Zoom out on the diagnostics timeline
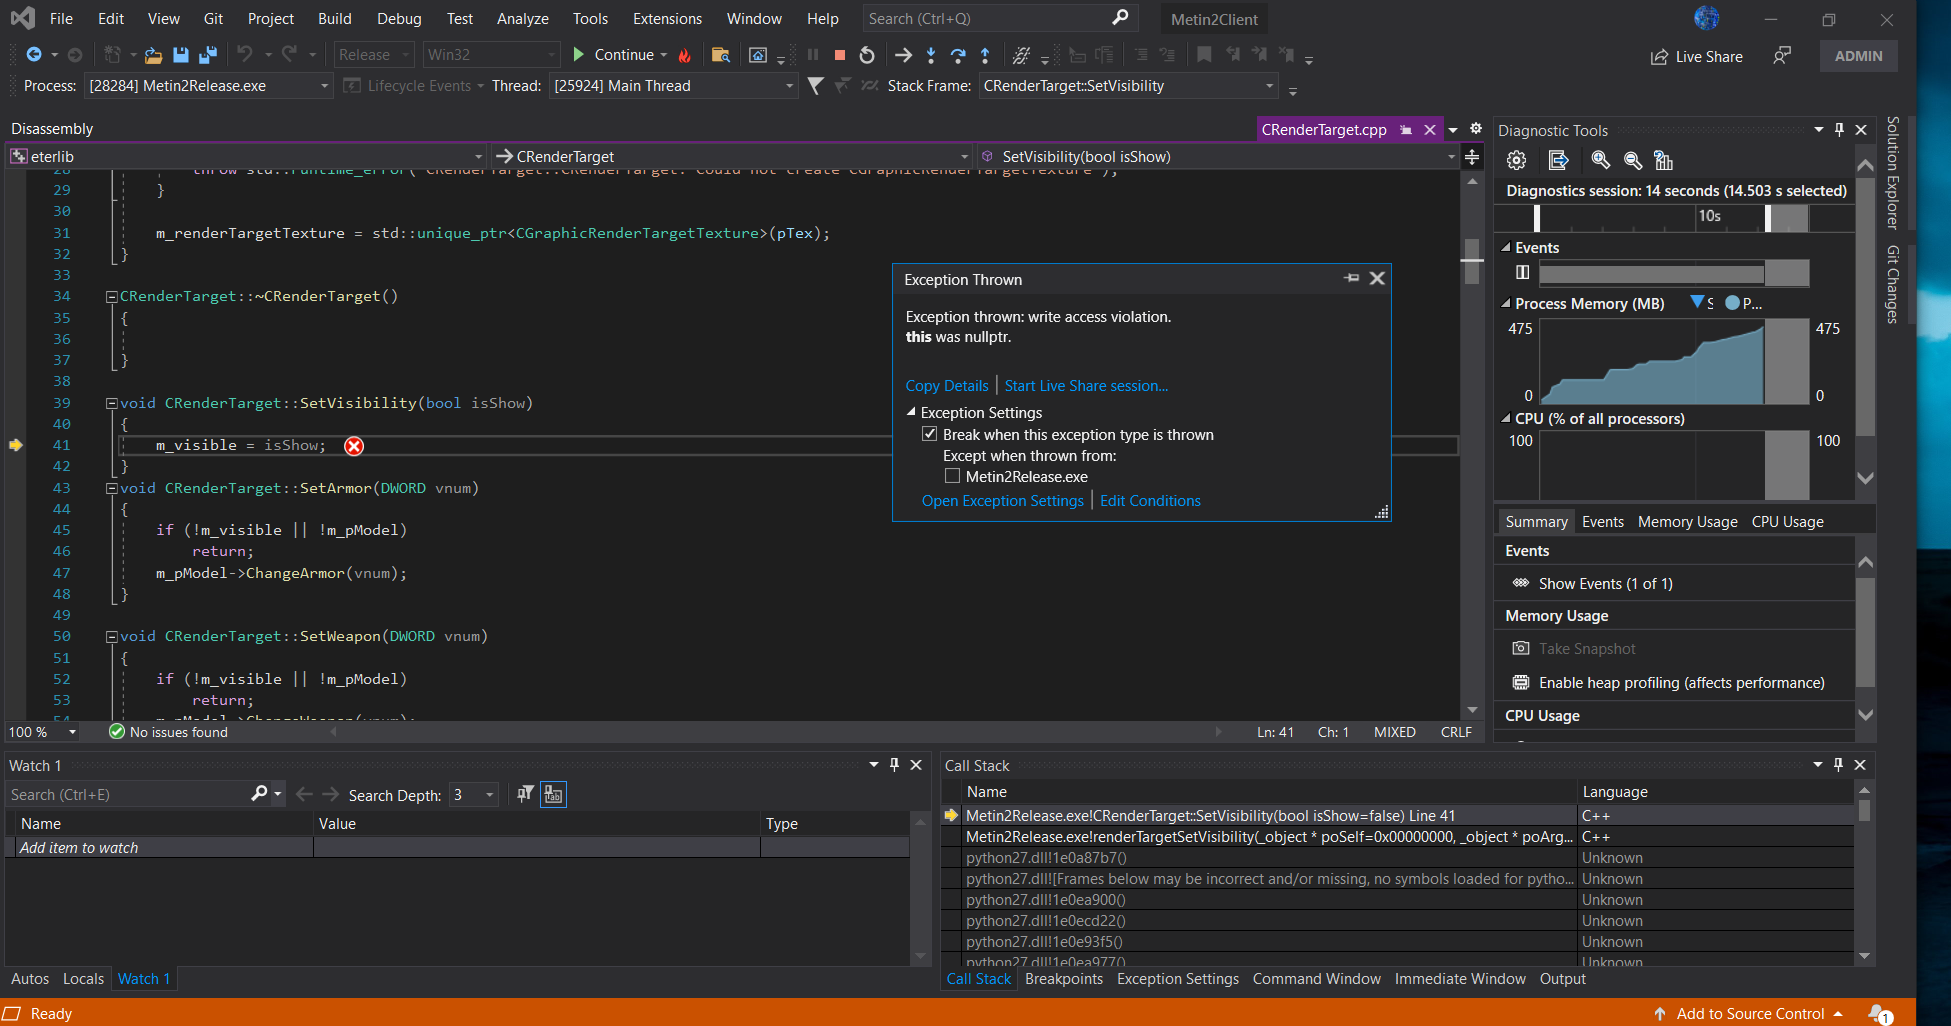This screenshot has height=1026, width=1951. tap(1633, 160)
